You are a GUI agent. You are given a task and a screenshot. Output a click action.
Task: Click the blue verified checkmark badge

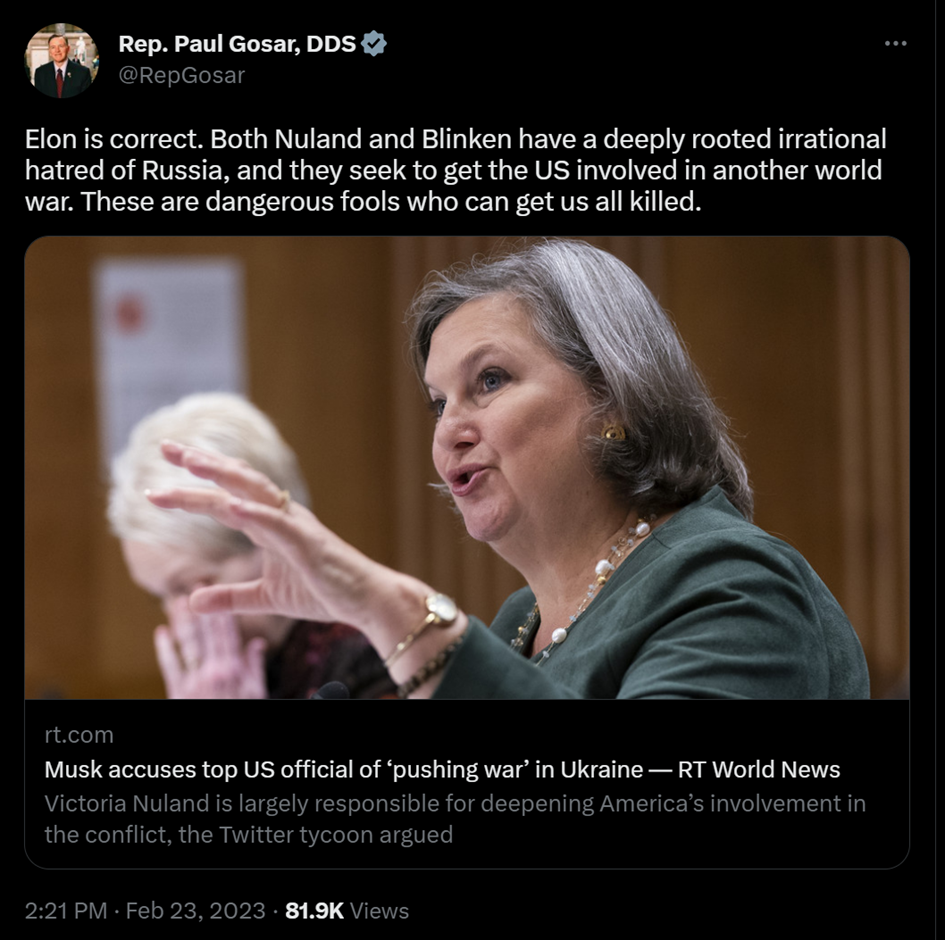(373, 44)
